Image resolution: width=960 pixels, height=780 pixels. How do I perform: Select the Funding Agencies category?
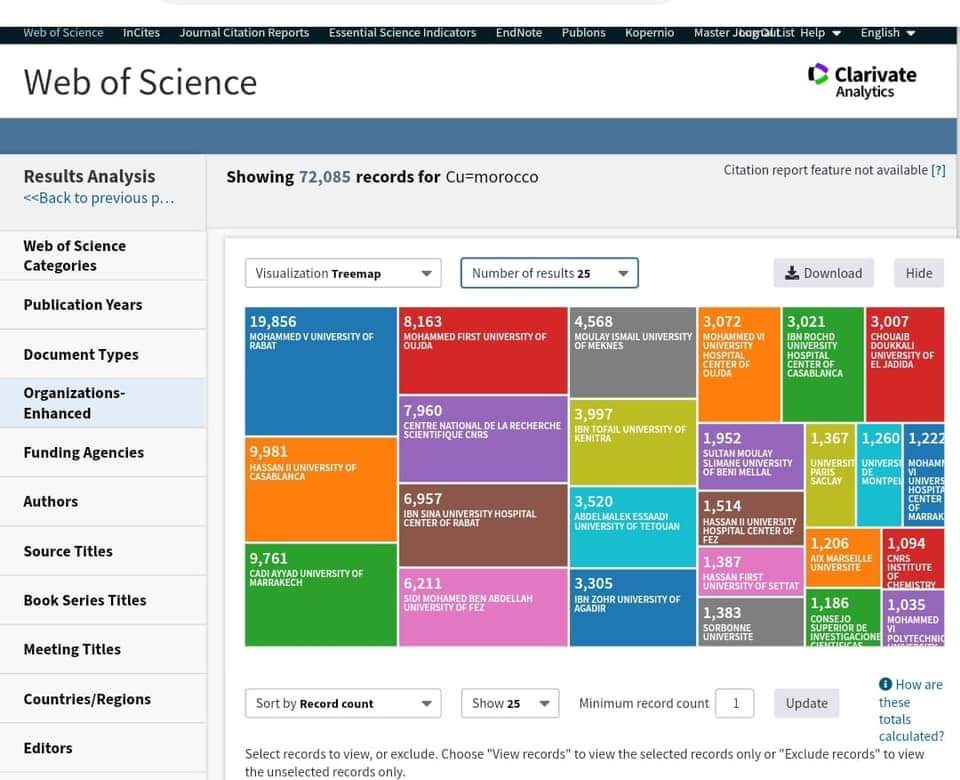coord(84,452)
